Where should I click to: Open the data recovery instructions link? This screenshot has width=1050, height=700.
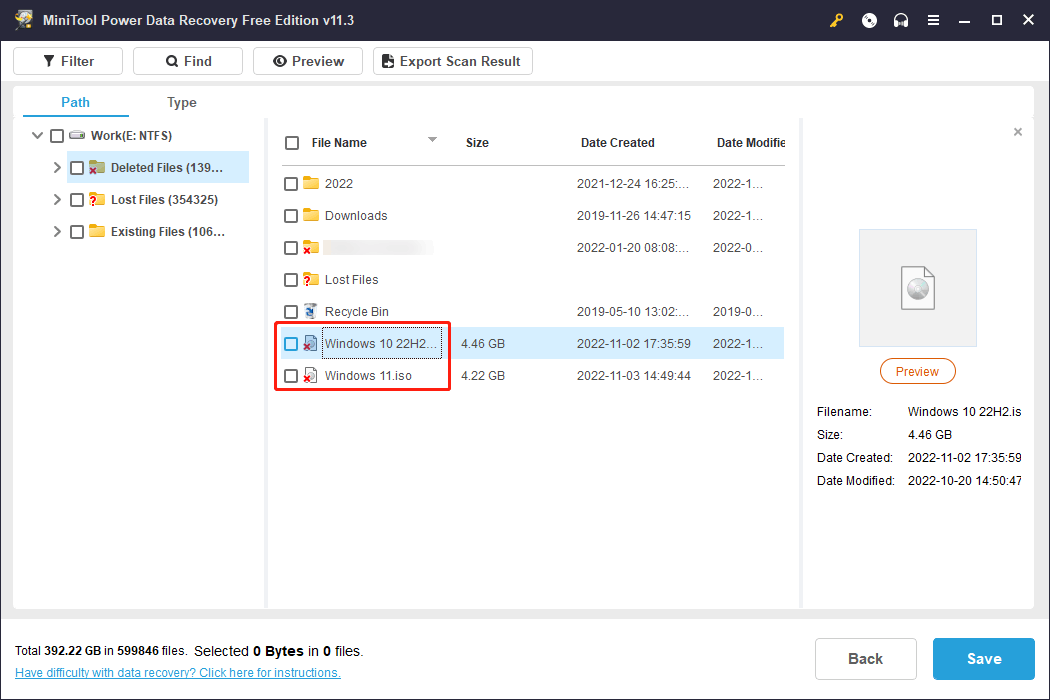(177, 673)
